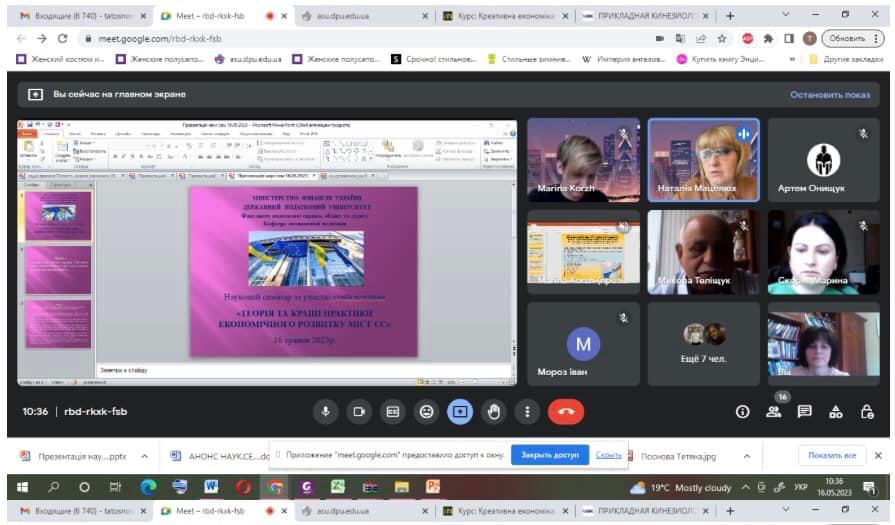Screen dimensions: 895x525
Task: Open Срочно! стильное bookmark
Action: [x=434, y=59]
